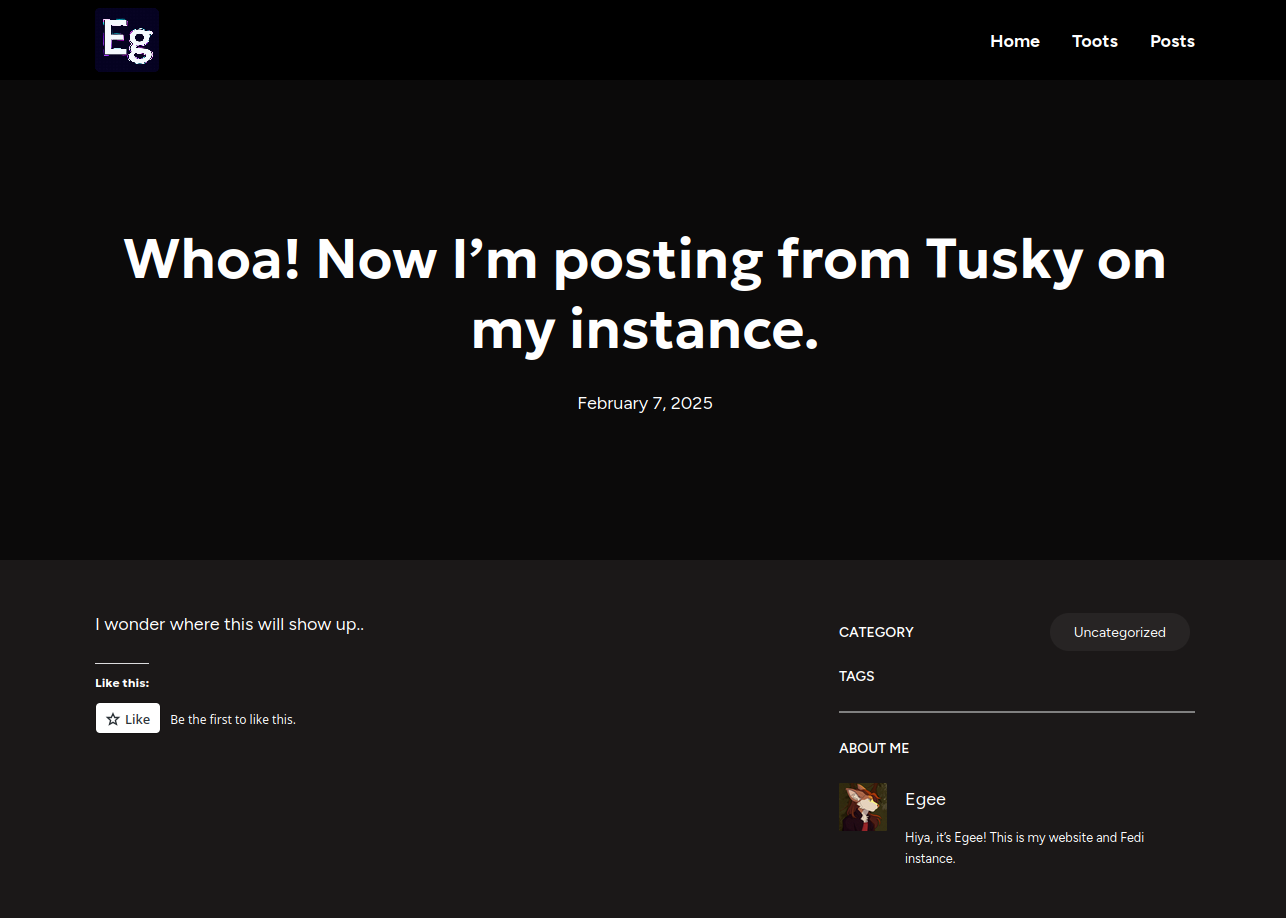Screen dimensions: 1286x918
Task: Click the star icon in Like button
Action: pyautogui.click(x=113, y=719)
